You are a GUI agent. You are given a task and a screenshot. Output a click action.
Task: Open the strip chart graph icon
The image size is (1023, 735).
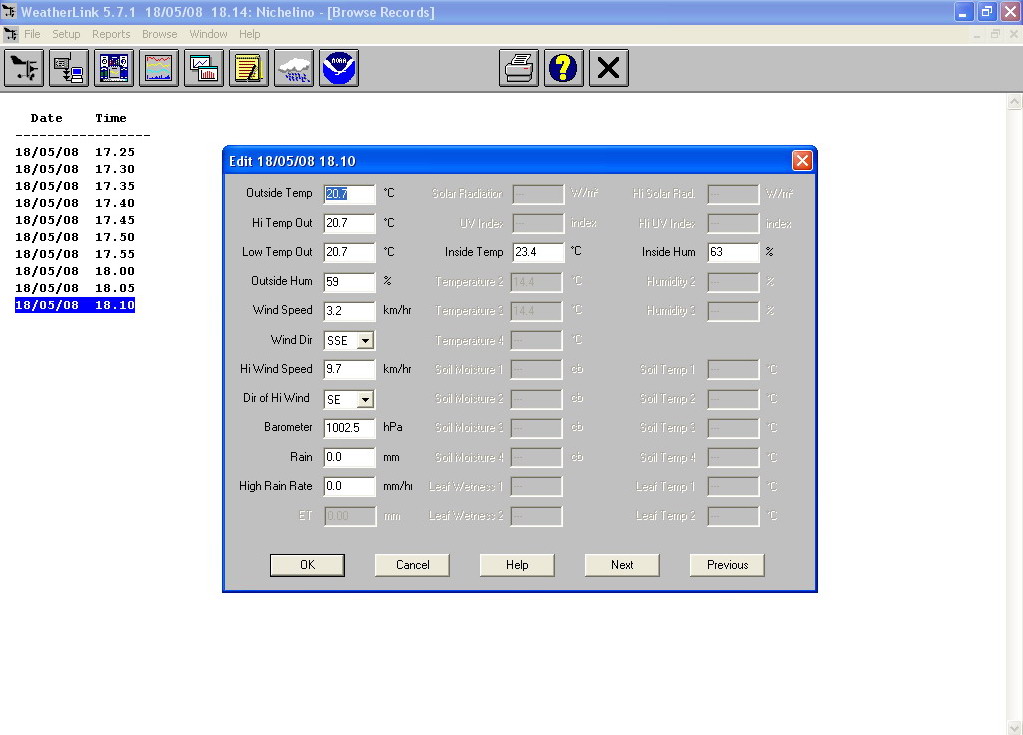coord(159,68)
